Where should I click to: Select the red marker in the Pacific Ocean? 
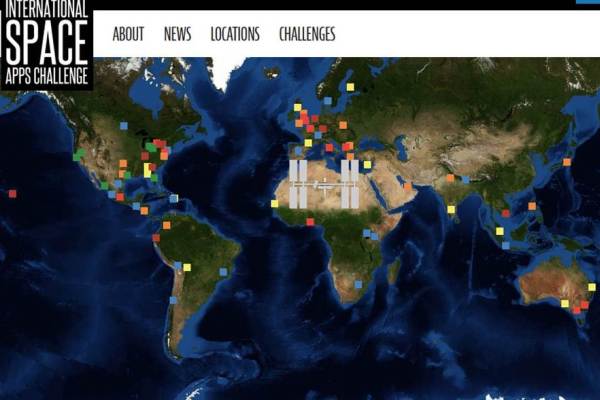pyautogui.click(x=12, y=193)
